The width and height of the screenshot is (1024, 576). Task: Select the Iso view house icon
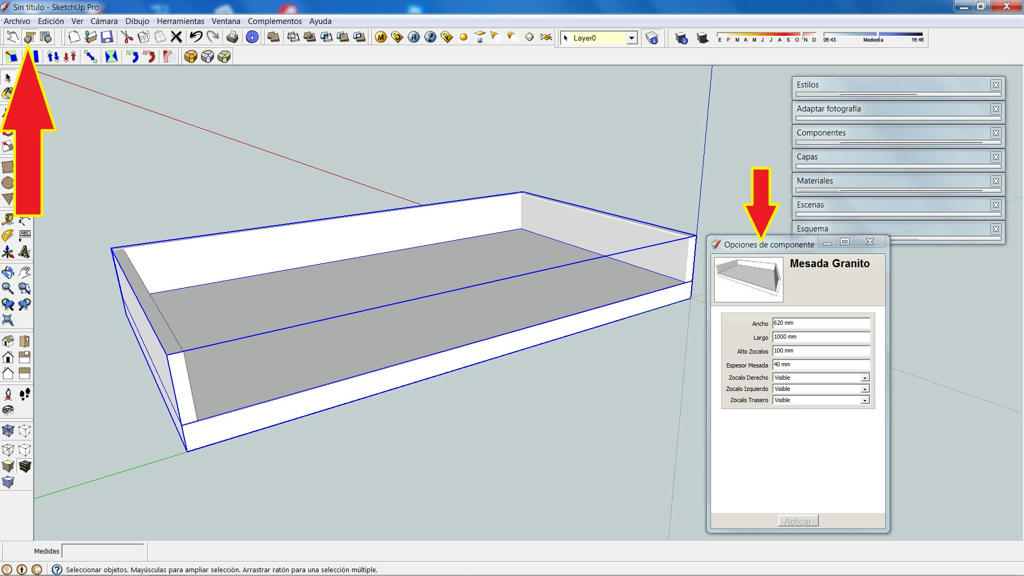point(8,341)
